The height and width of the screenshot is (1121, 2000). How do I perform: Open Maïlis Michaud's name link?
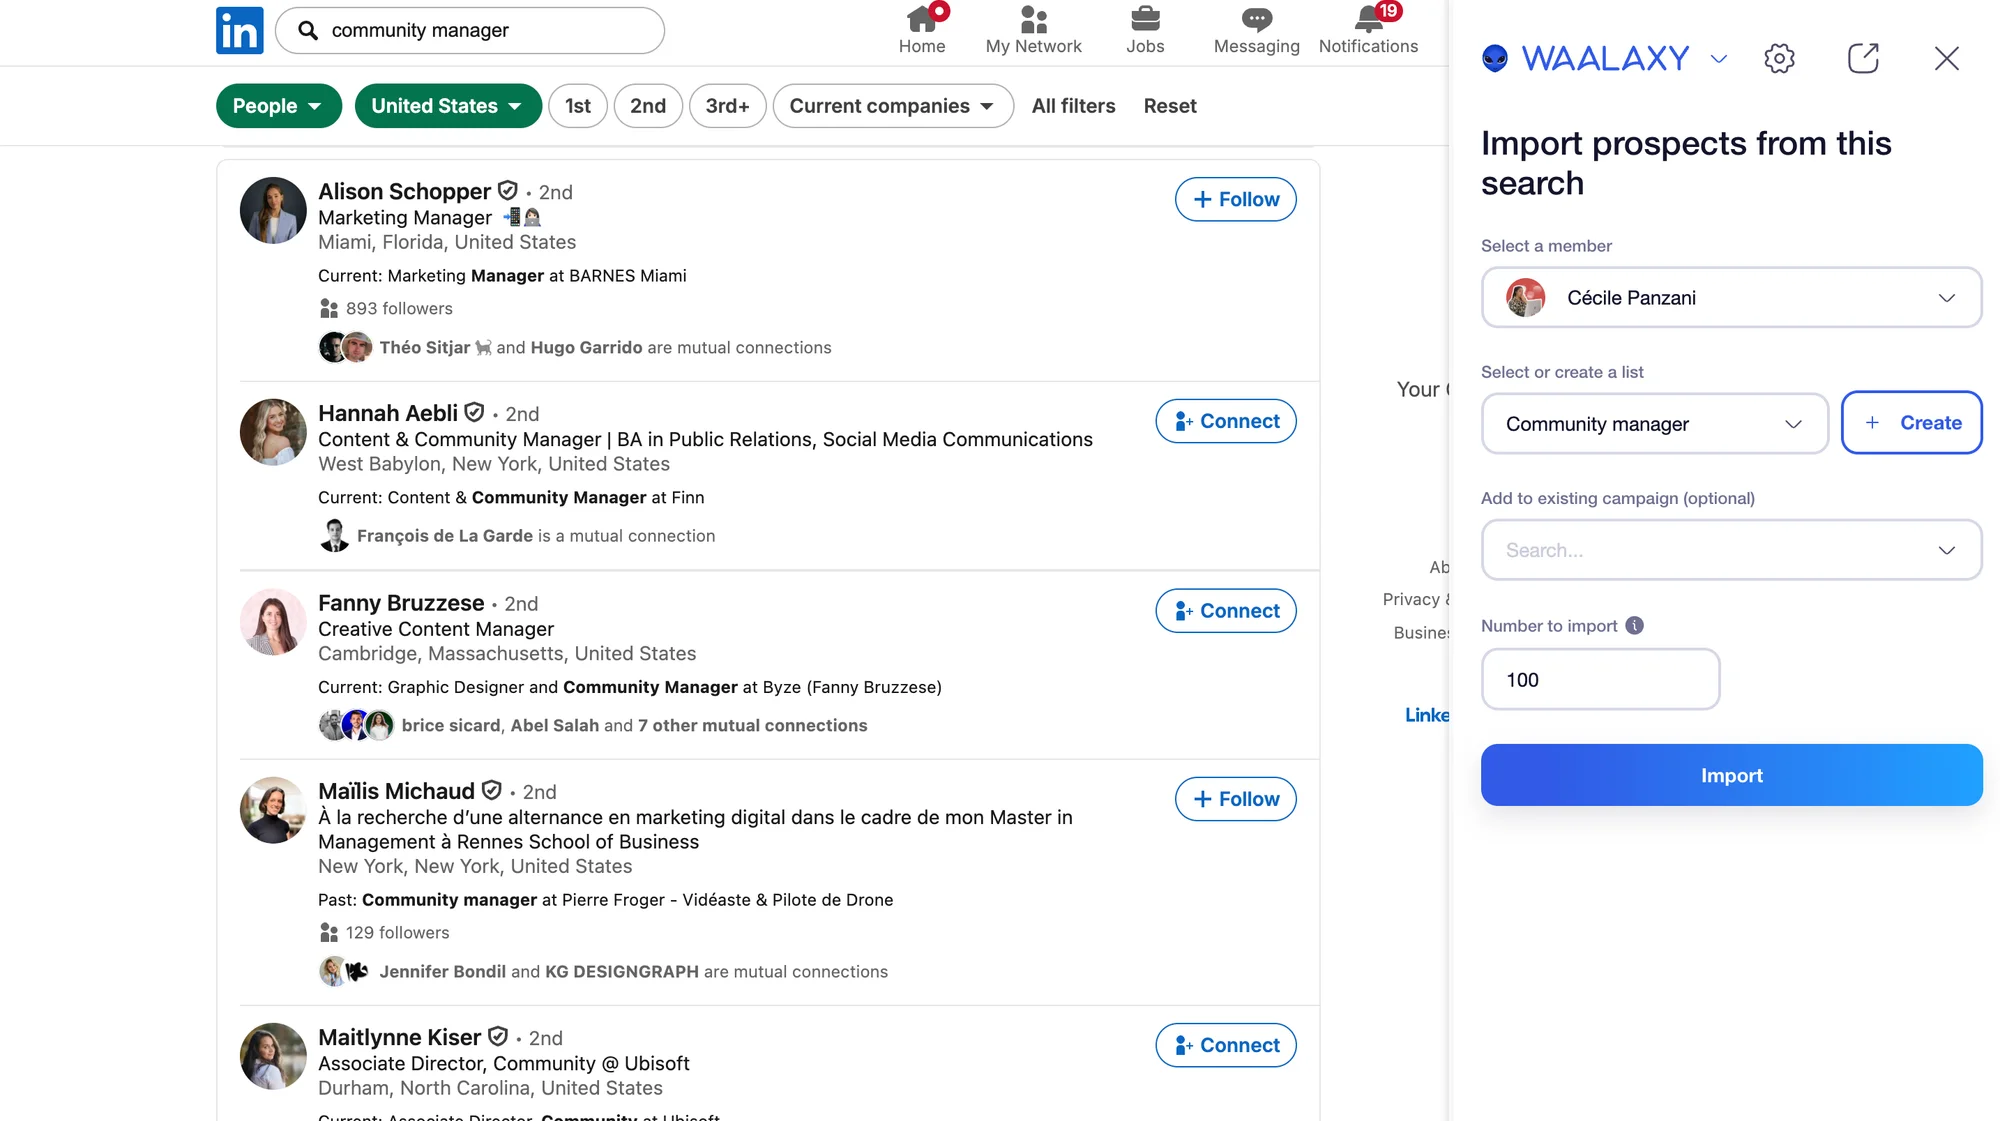coord(396,791)
